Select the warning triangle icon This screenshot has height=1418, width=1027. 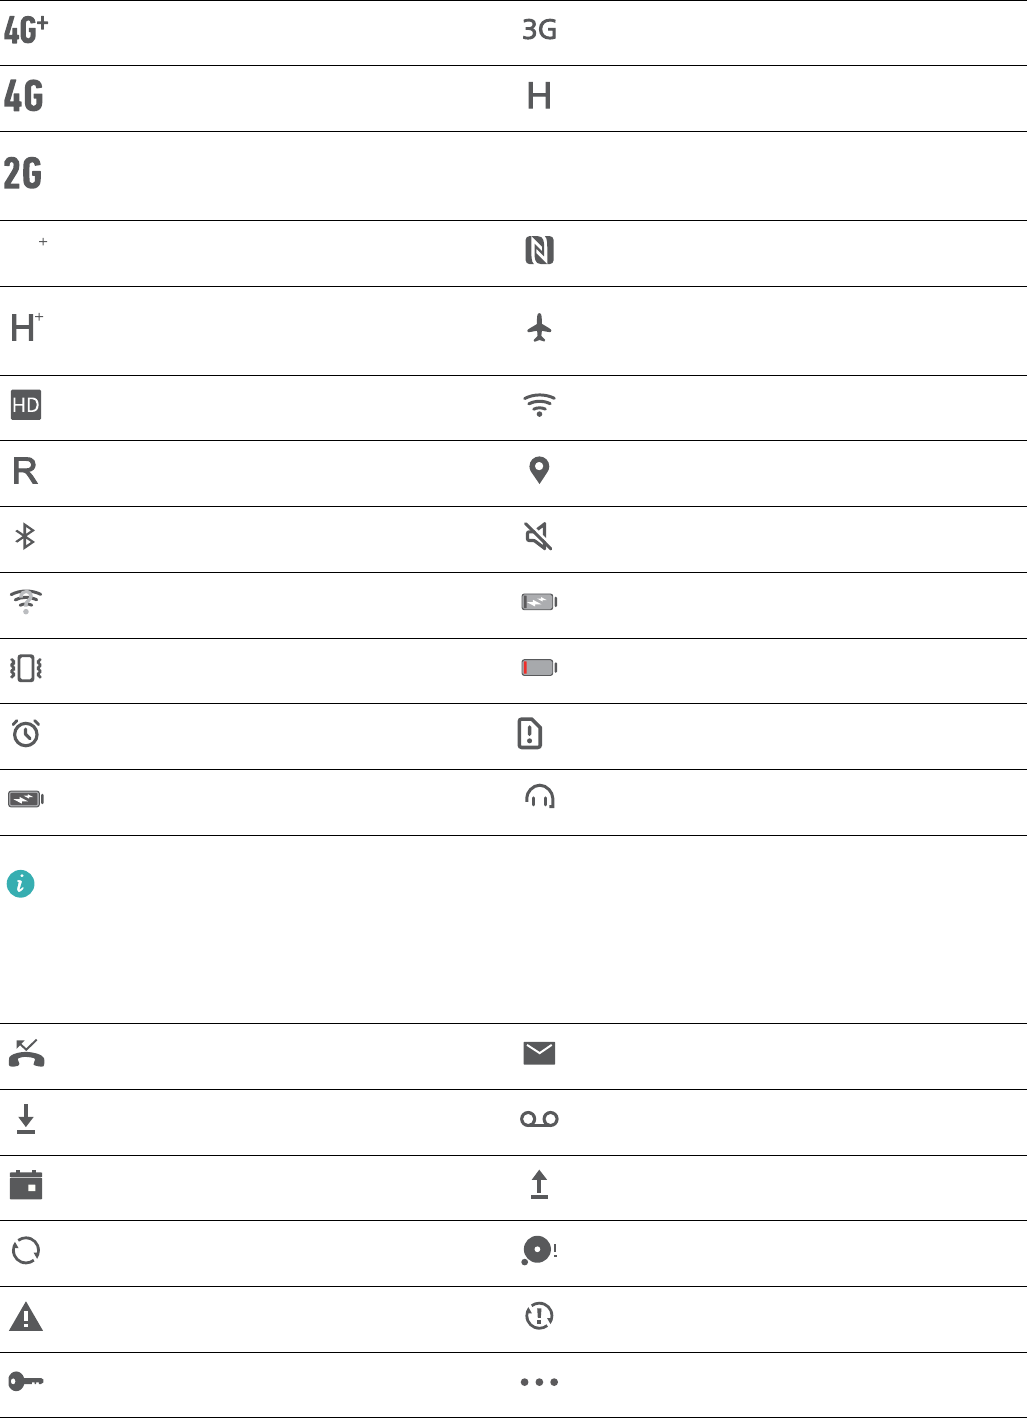(x=26, y=1317)
